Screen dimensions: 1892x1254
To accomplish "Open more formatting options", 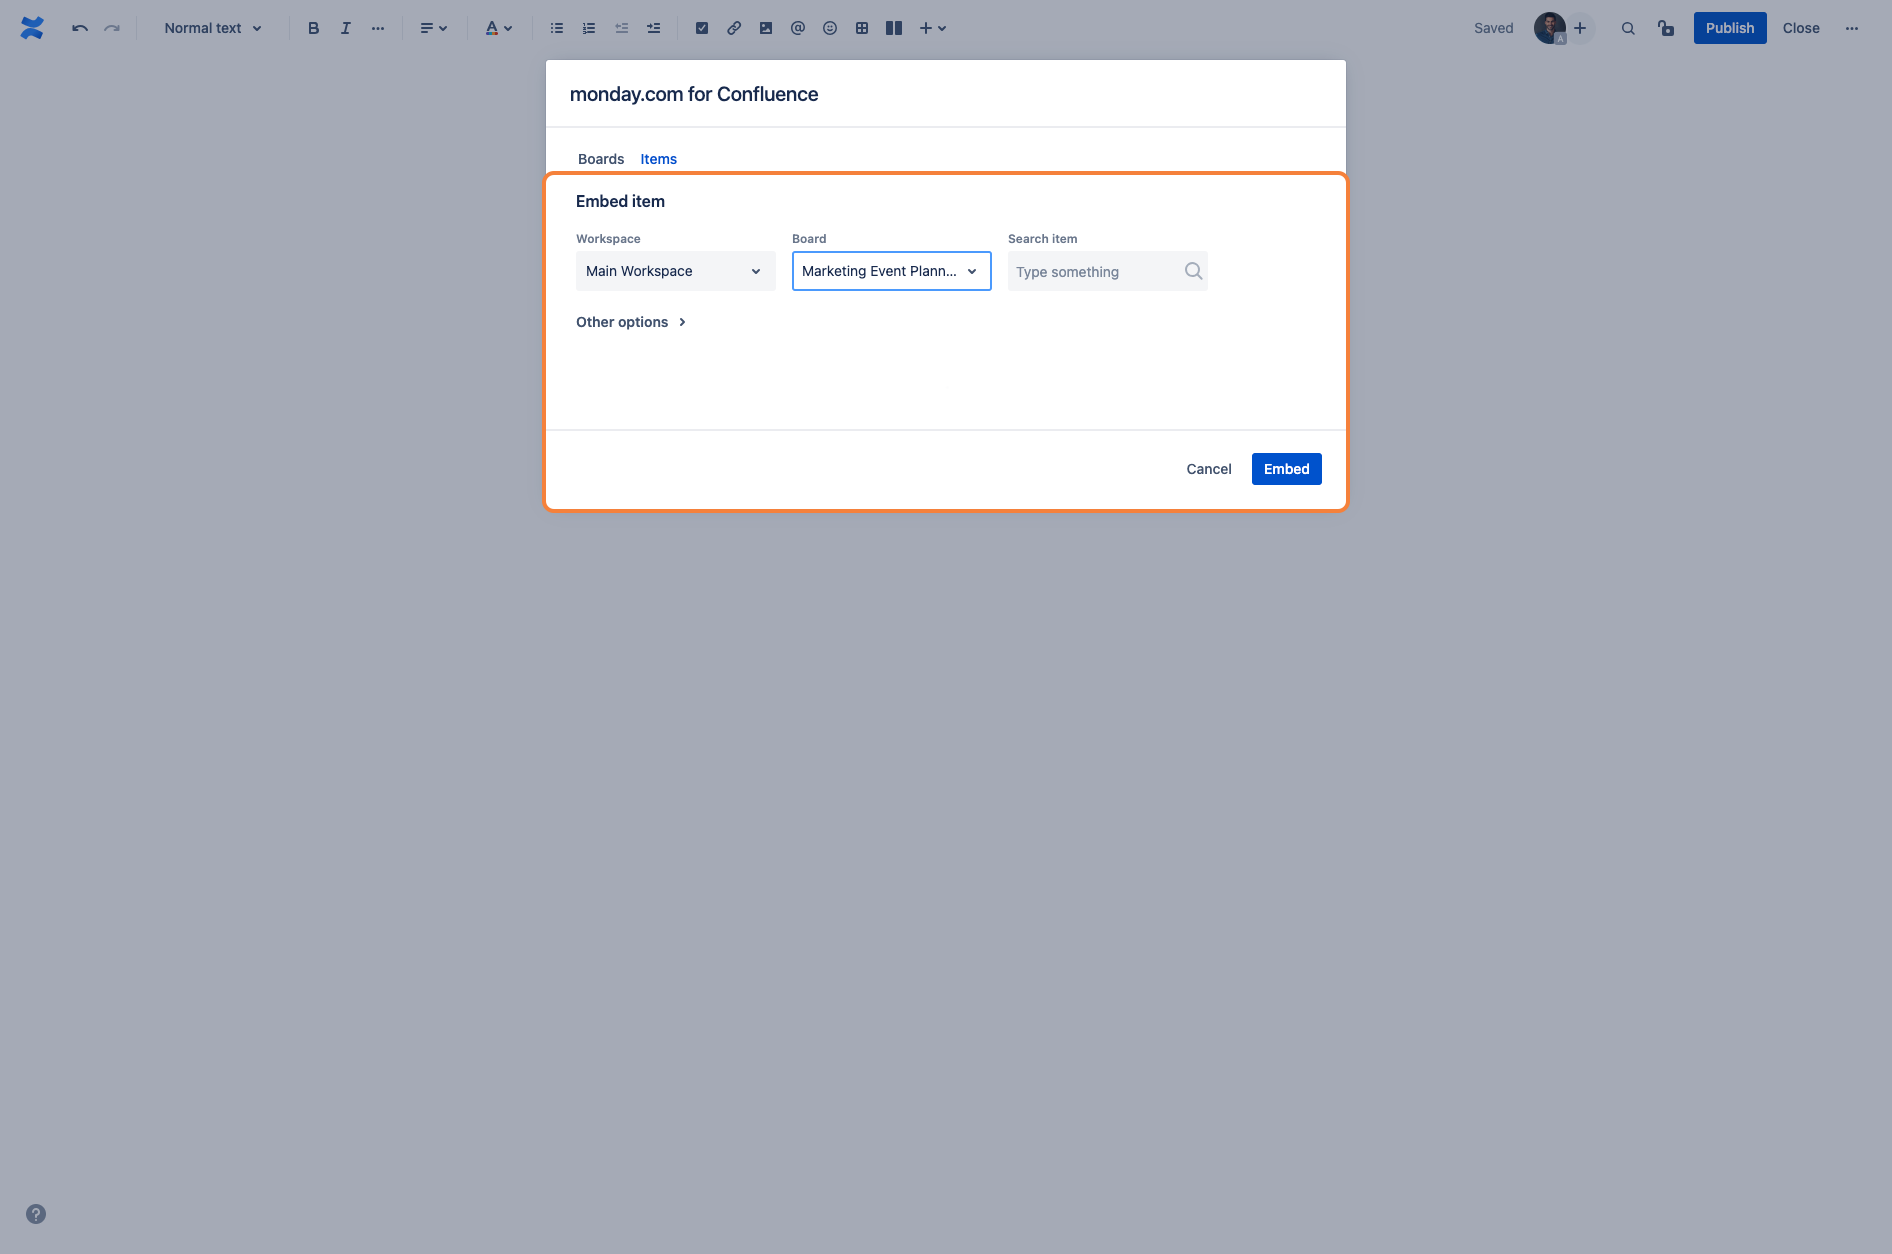I will coord(377,28).
